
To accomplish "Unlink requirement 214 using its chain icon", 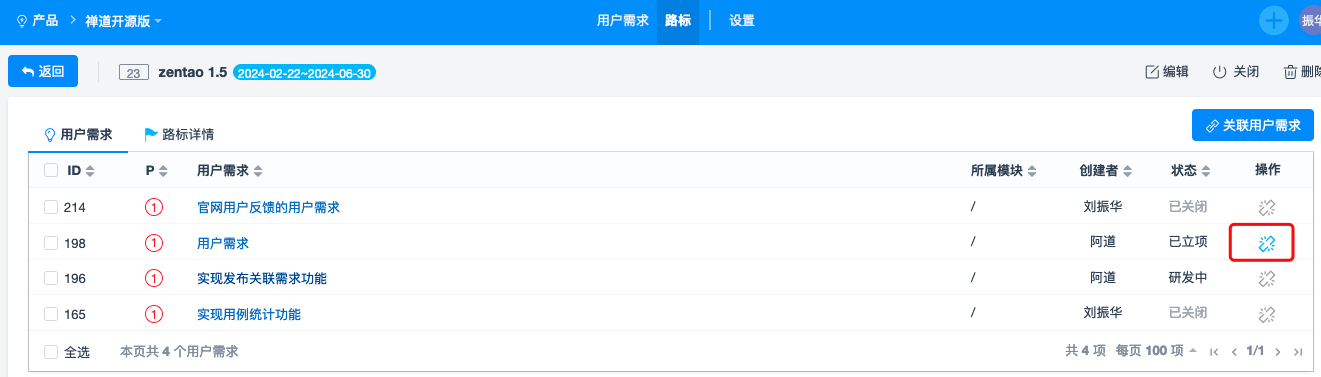I will coord(1266,207).
